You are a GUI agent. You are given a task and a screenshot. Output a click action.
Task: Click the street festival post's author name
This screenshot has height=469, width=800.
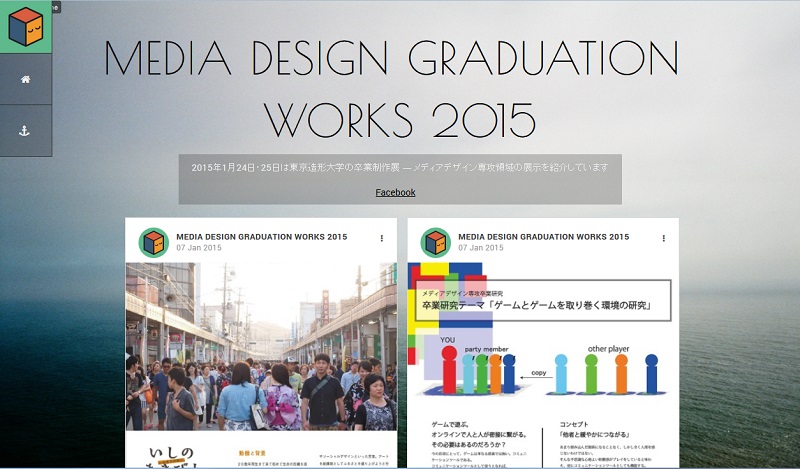click(262, 237)
